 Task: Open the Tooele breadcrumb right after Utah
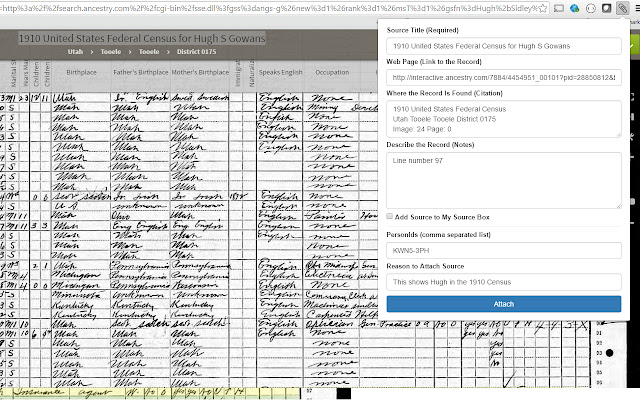pyautogui.click(x=111, y=52)
